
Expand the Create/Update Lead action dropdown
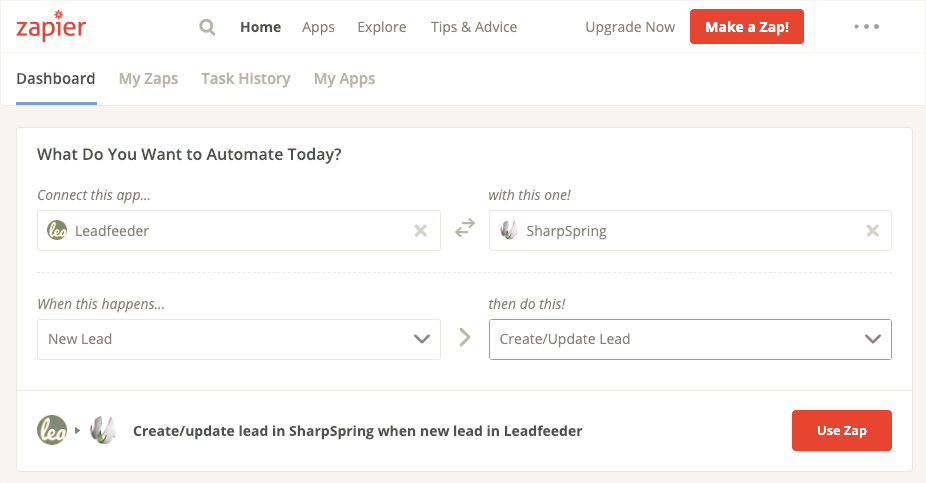(x=690, y=340)
